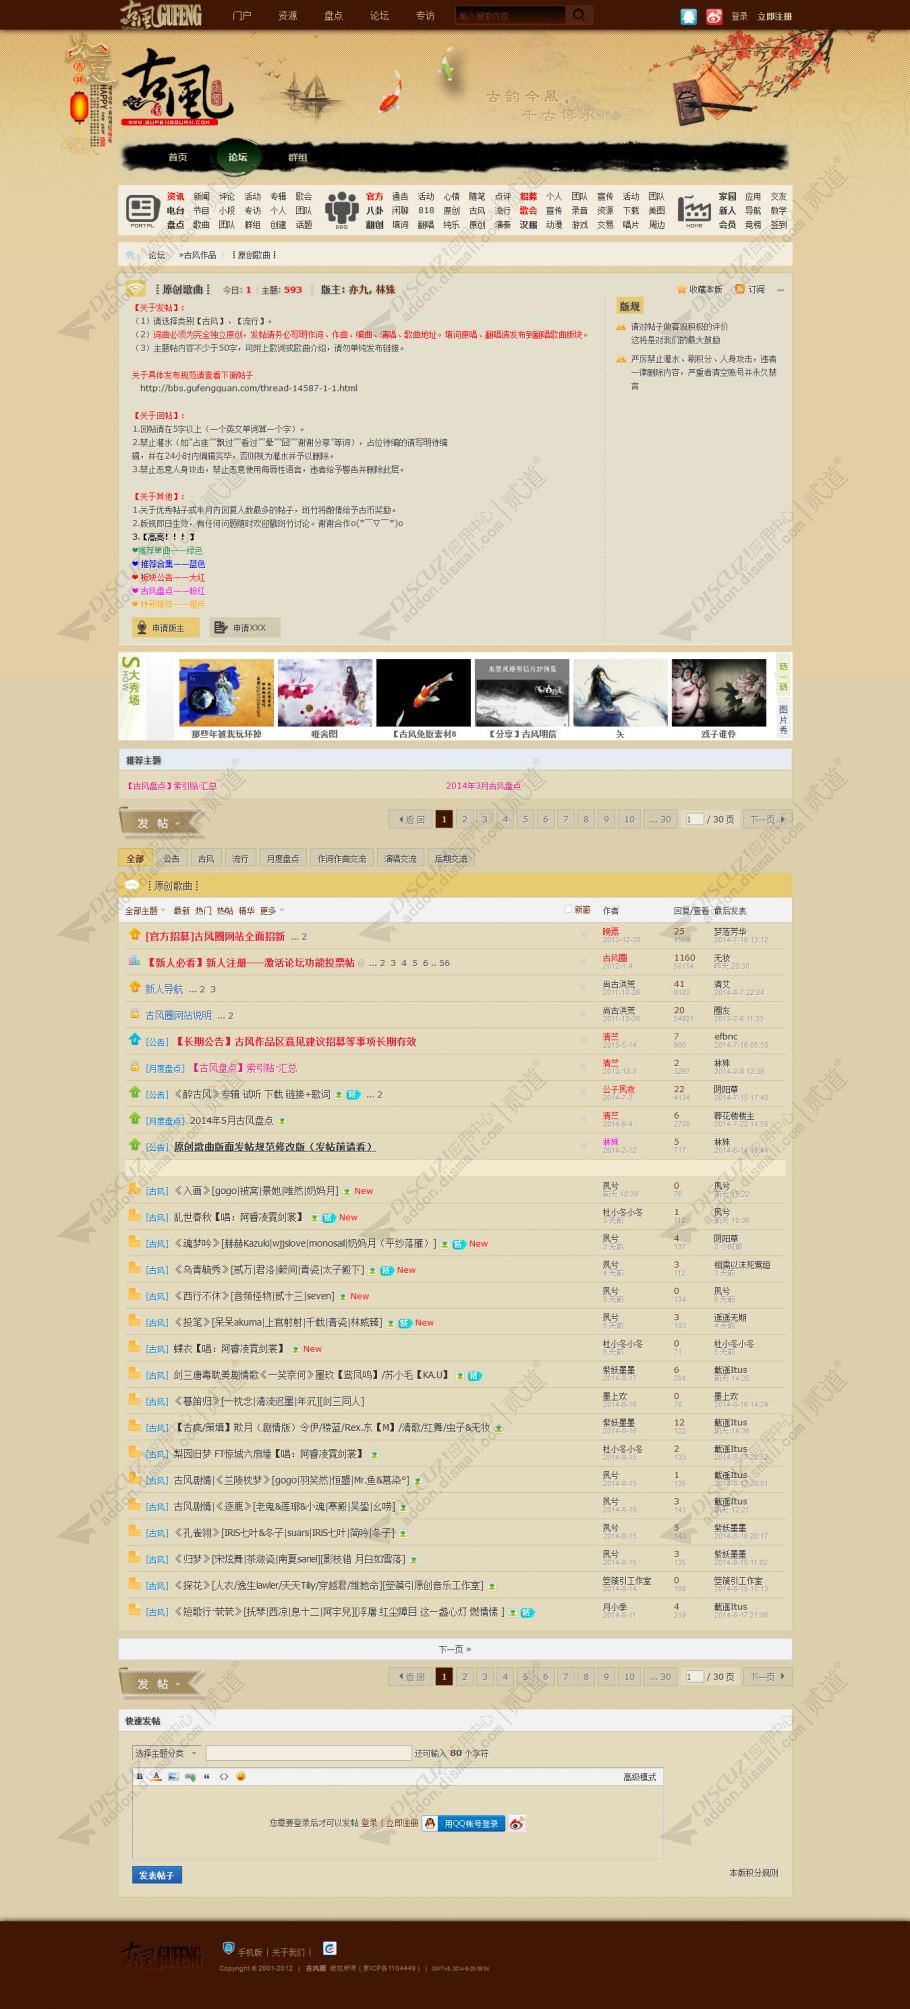The height and width of the screenshot is (2009, 910).
Task: Open the RSS 订阅 subscribe feed icon
Action: (x=740, y=289)
